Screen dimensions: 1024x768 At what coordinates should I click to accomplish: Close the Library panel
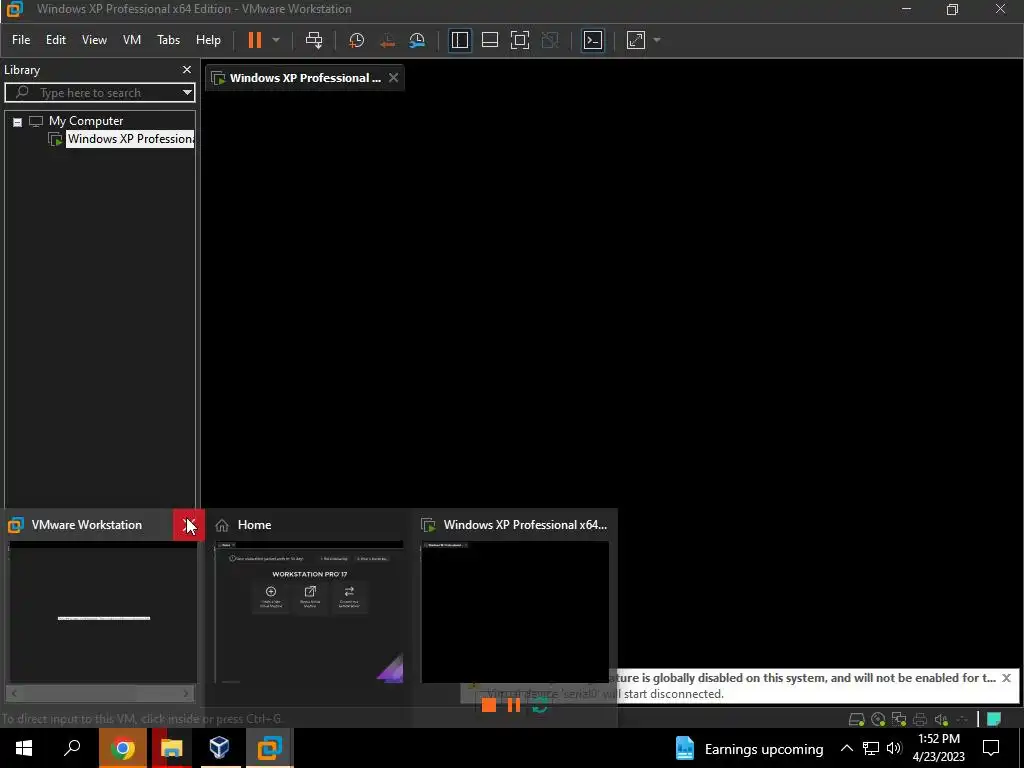click(187, 69)
